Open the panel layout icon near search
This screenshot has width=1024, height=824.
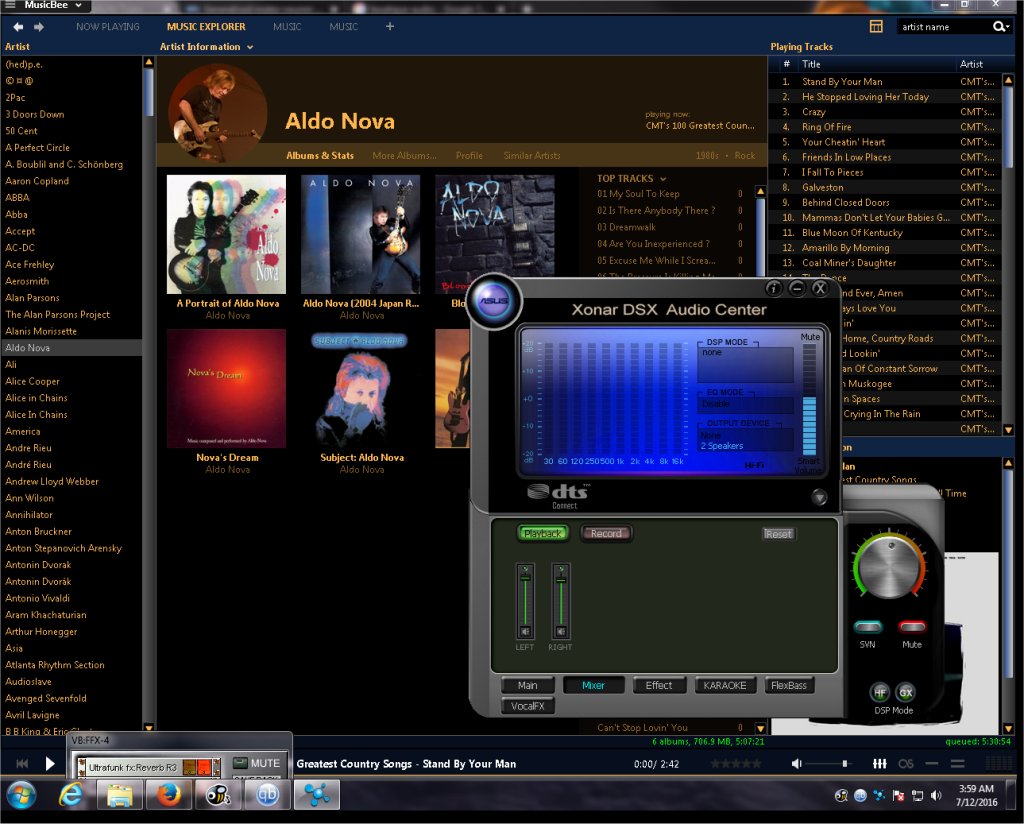point(876,26)
